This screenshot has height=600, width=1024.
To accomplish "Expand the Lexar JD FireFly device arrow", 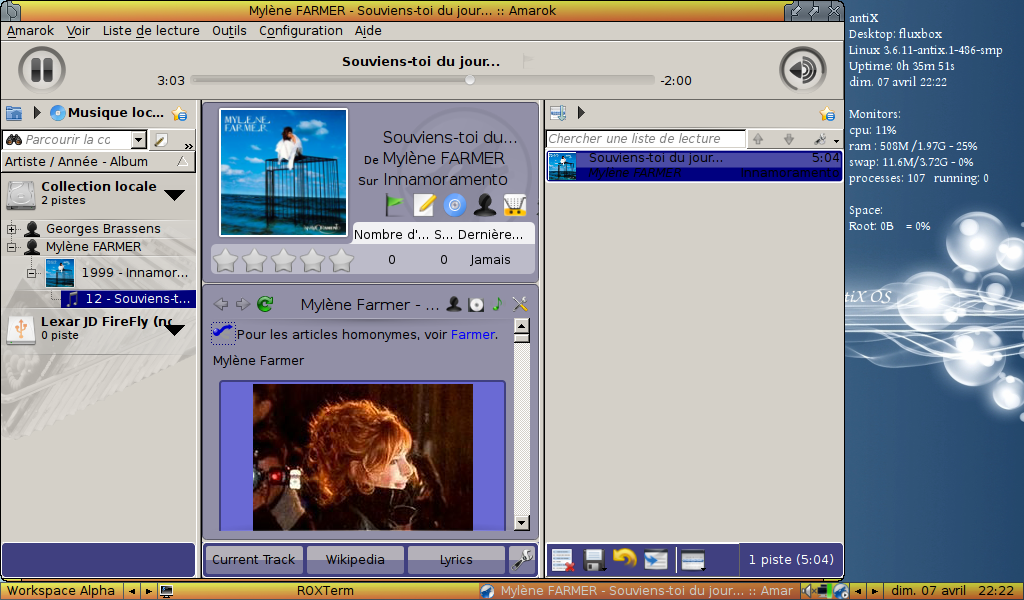I will (x=174, y=330).
